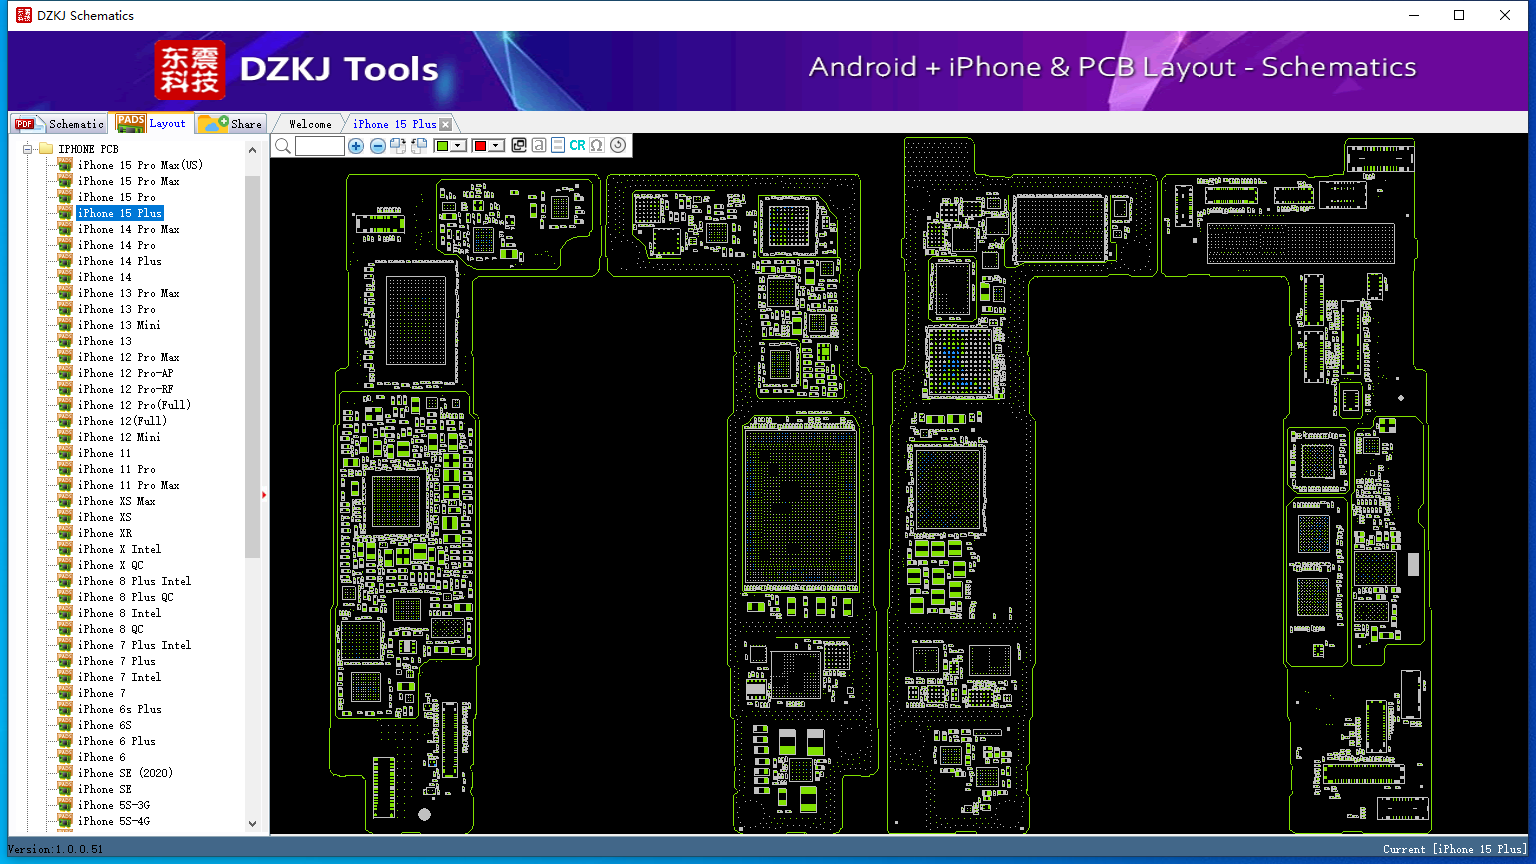Click the PADS icon beside iPhone 7 Plus
This screenshot has height=864, width=1536.
[65, 661]
